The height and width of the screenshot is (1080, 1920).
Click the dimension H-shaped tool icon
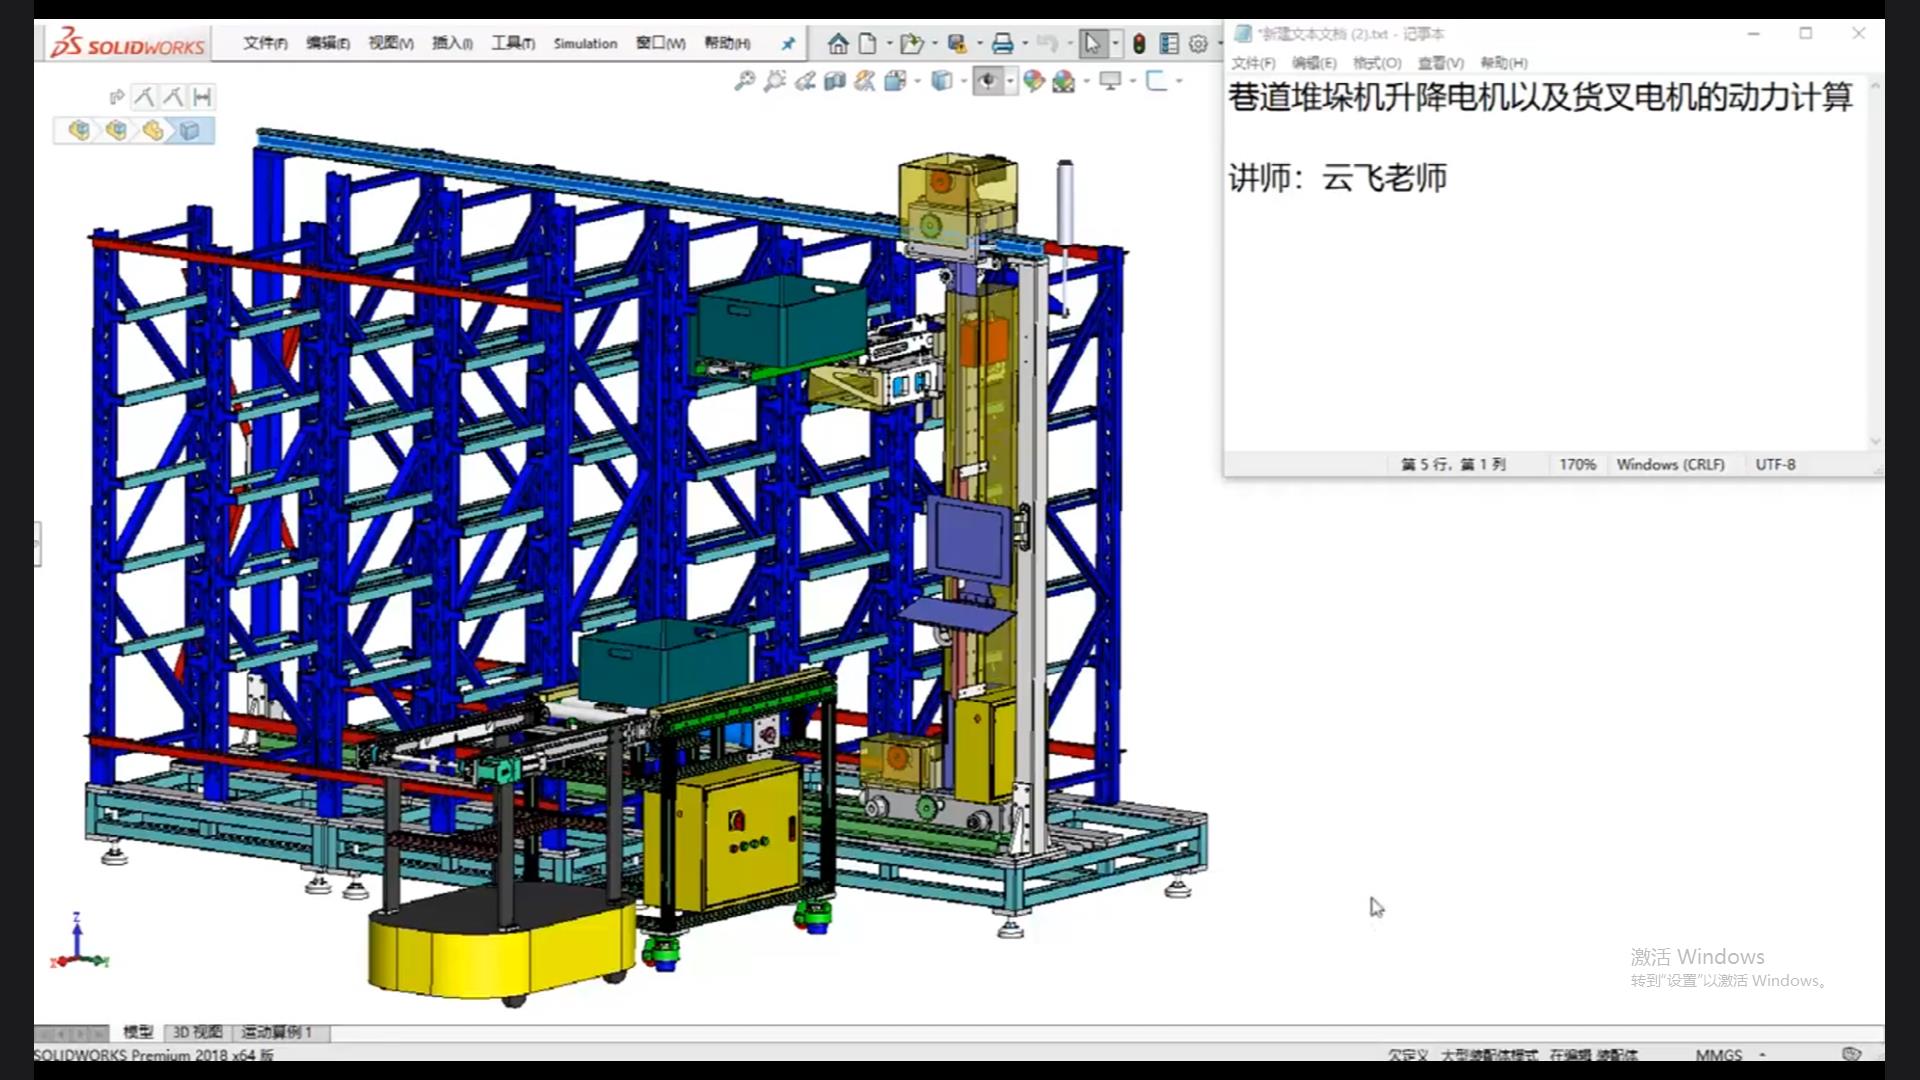coord(203,97)
